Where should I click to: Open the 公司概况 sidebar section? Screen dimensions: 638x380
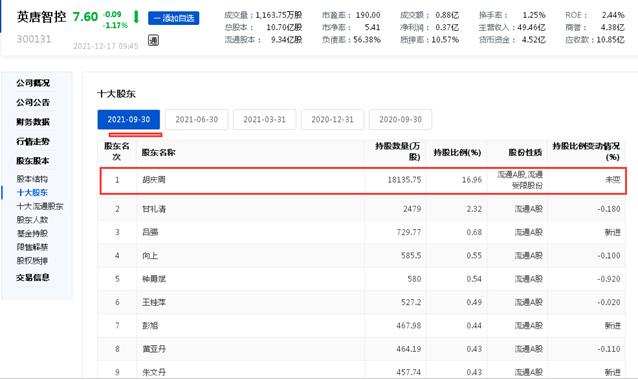click(x=33, y=83)
